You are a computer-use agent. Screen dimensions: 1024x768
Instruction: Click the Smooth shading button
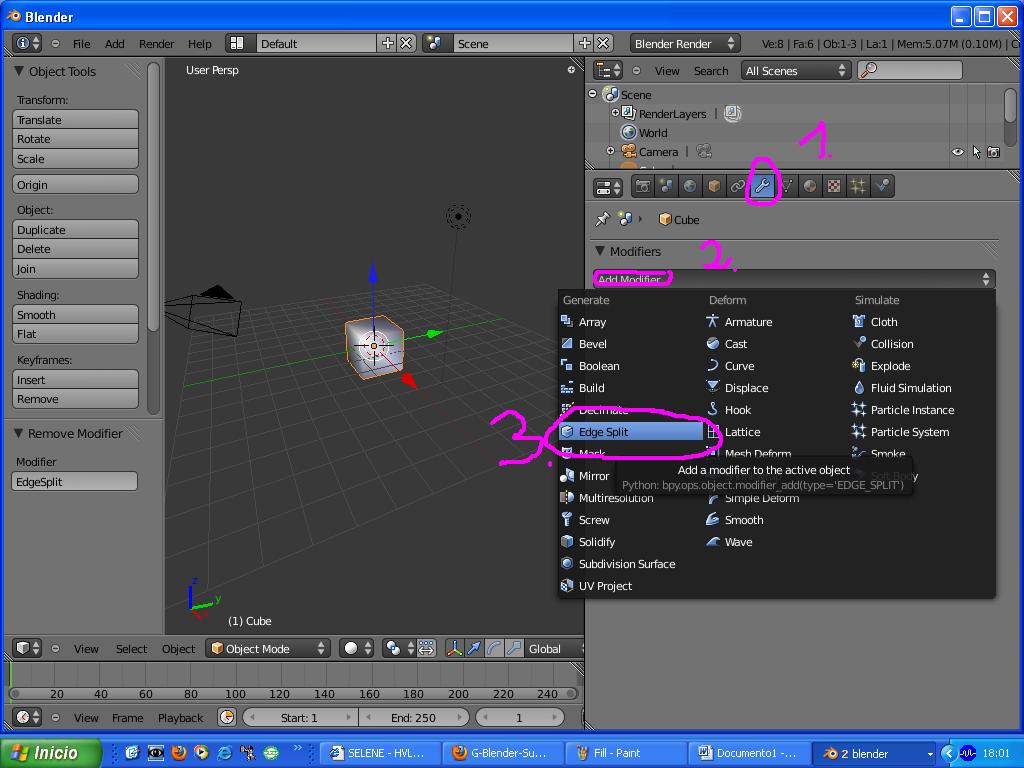[x=75, y=315]
